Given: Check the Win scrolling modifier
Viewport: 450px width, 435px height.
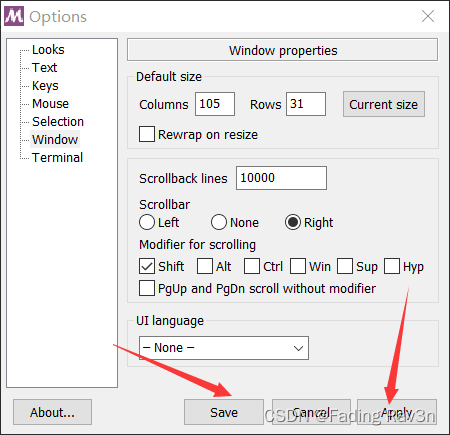Looking at the screenshot, I should click(x=298, y=266).
